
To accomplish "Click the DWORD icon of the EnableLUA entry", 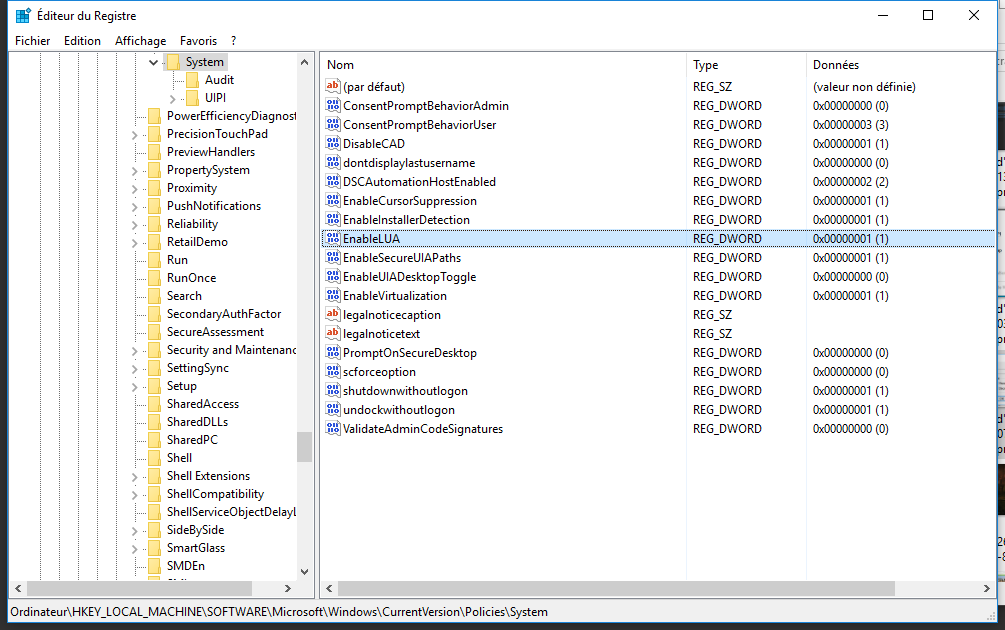I will (333, 238).
